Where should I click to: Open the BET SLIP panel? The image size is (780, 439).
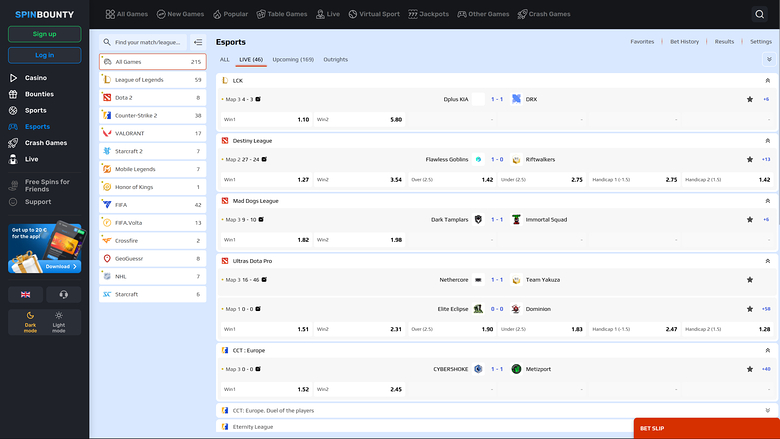click(x=706, y=428)
